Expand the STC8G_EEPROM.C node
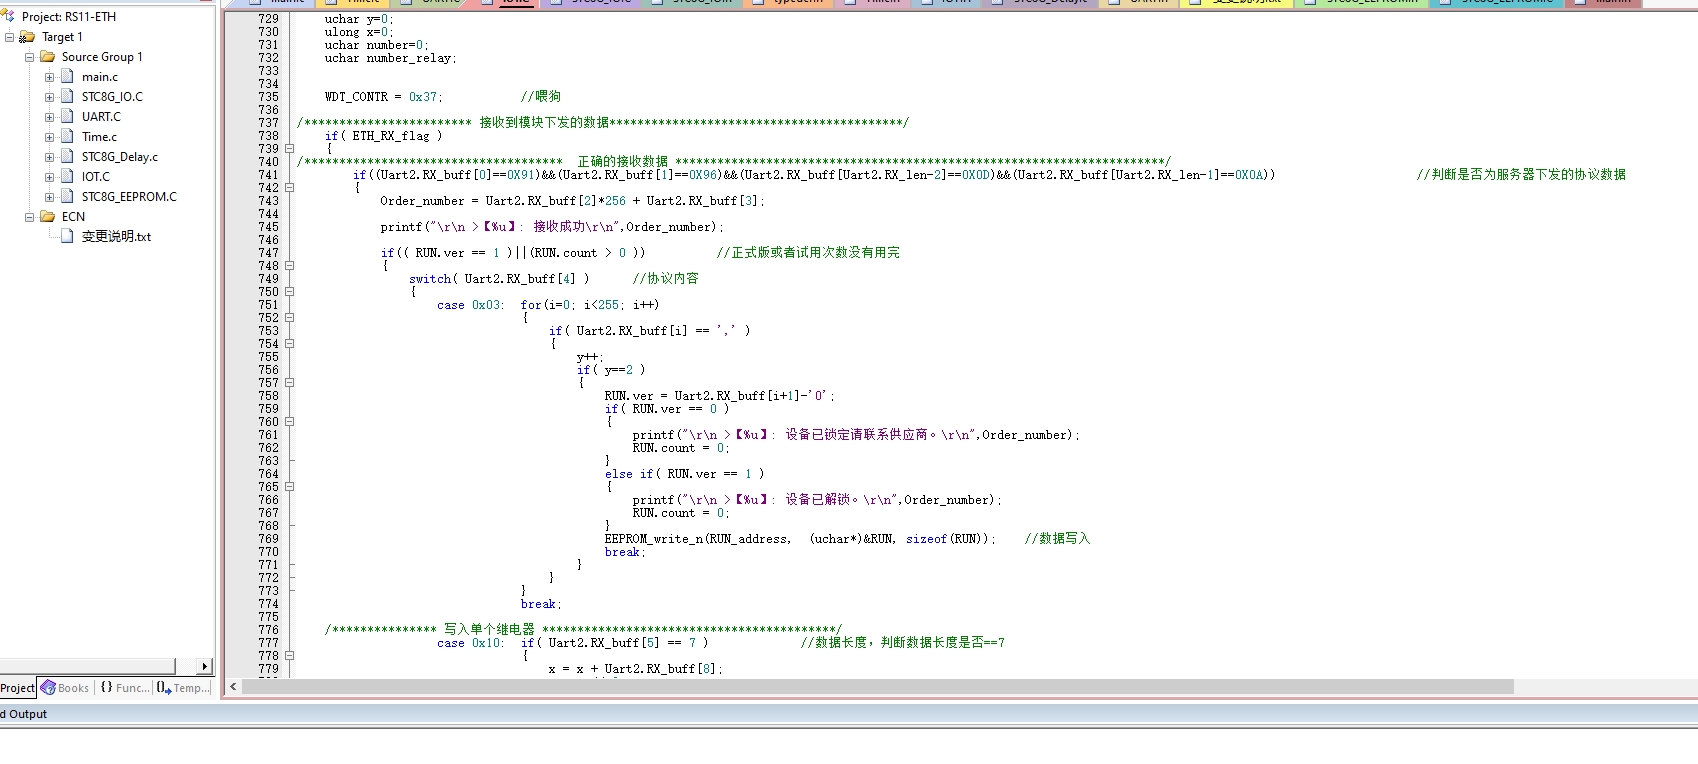The height and width of the screenshot is (764, 1698). tap(49, 197)
